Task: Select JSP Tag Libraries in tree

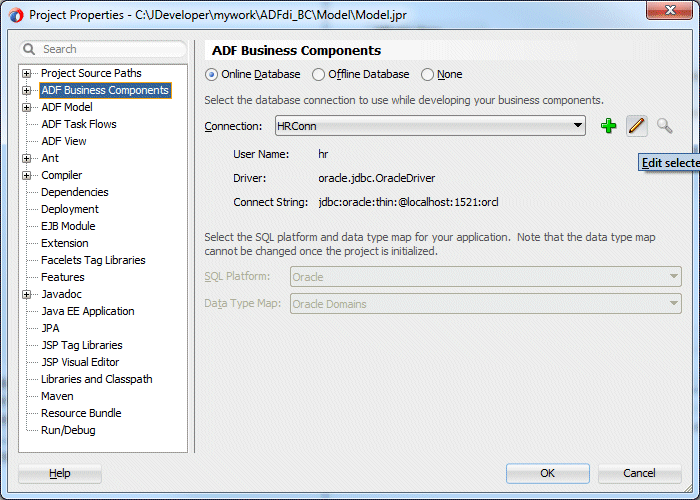Action: coord(82,345)
